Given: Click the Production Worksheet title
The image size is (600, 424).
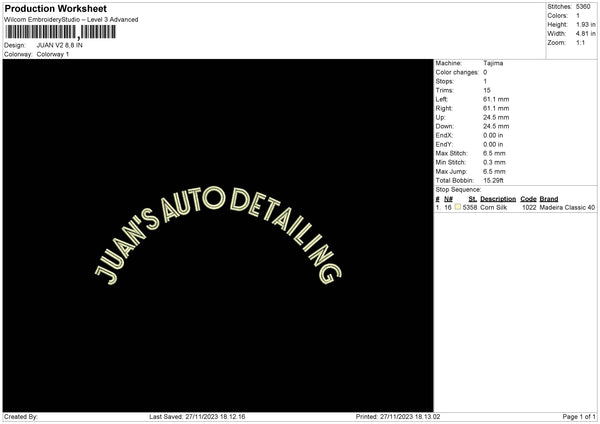Looking at the screenshot, I should point(55,8).
